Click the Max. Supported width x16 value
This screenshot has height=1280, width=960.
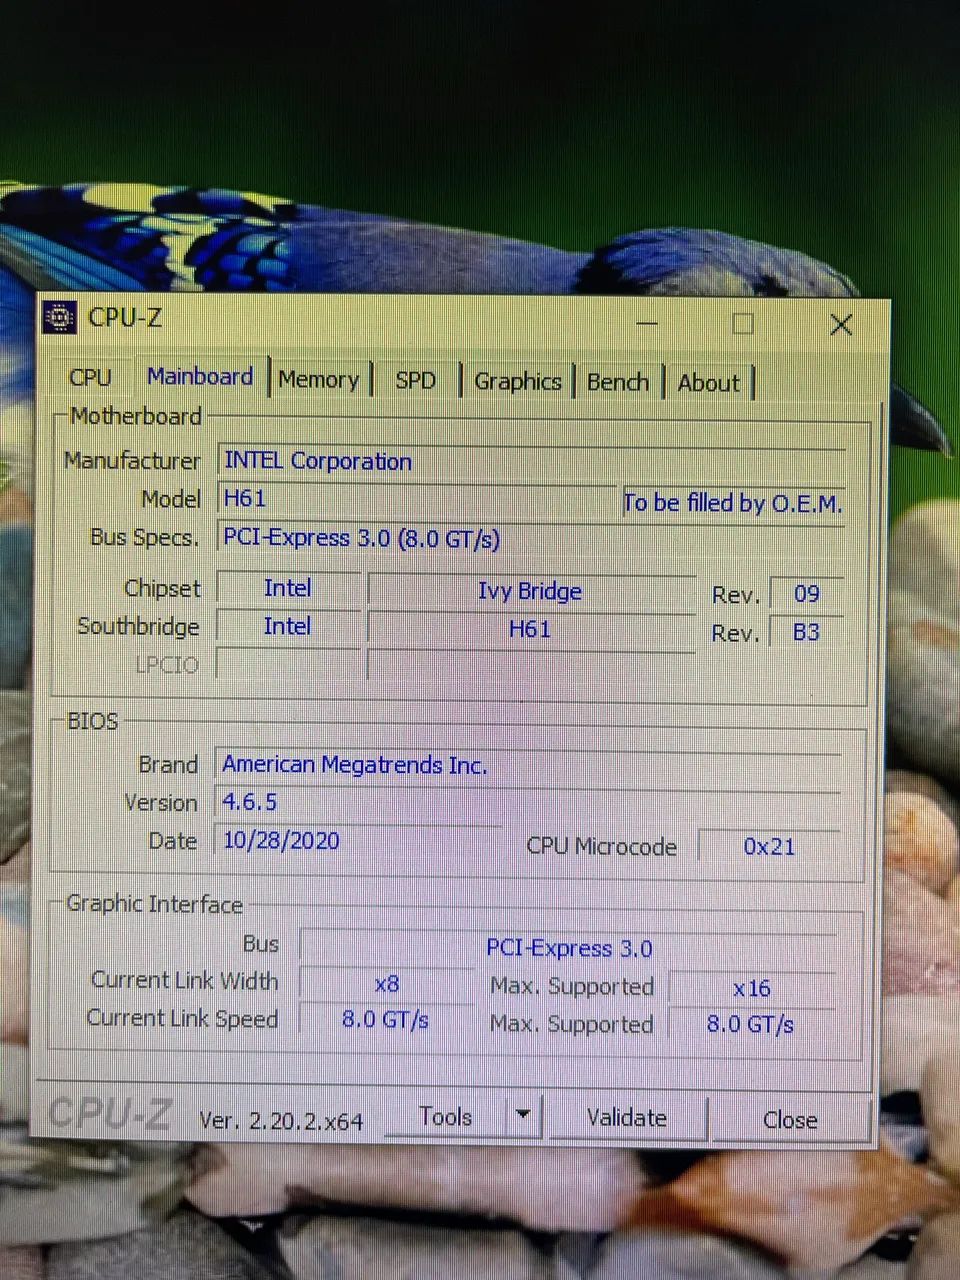click(x=752, y=989)
